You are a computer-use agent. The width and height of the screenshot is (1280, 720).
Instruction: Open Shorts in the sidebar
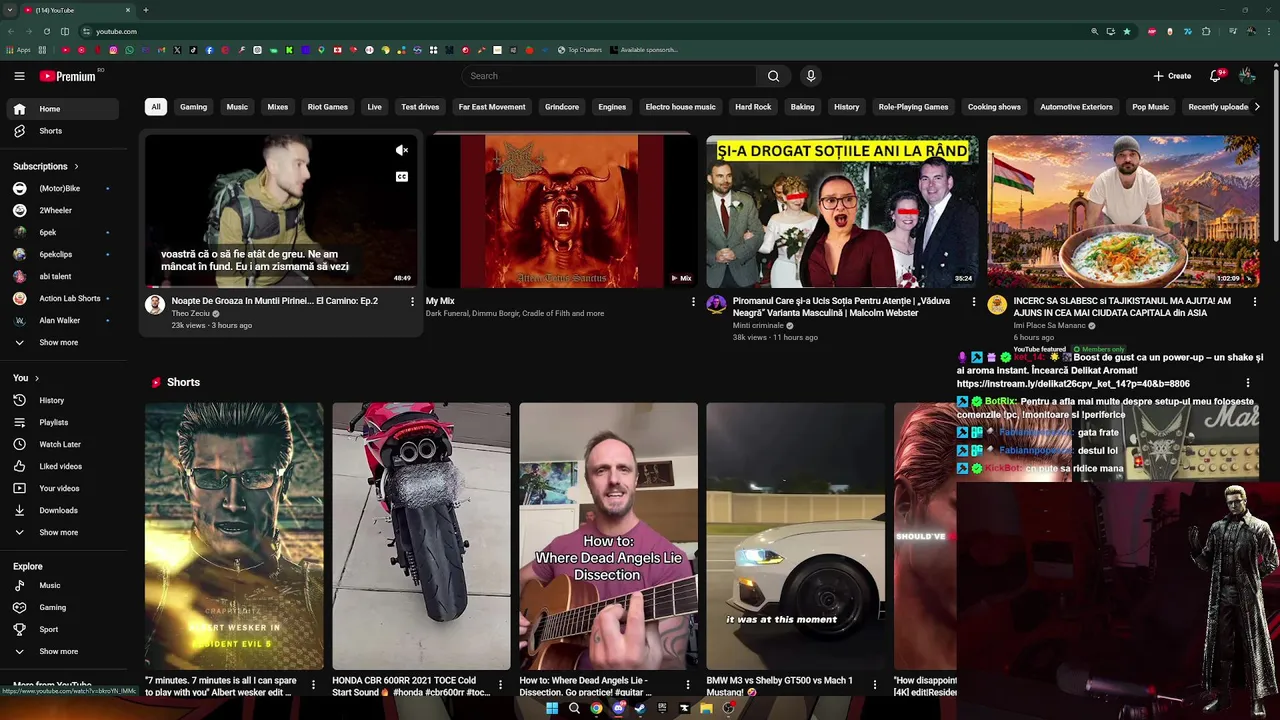tap(63, 131)
